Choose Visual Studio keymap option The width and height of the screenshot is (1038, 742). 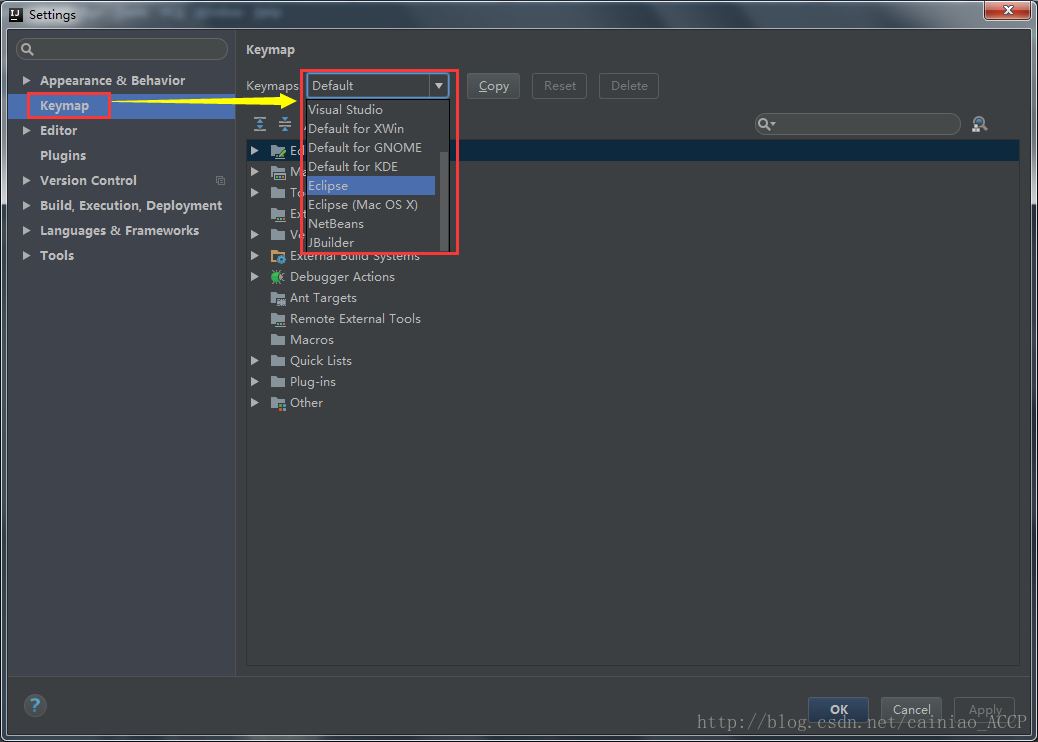[371, 109]
